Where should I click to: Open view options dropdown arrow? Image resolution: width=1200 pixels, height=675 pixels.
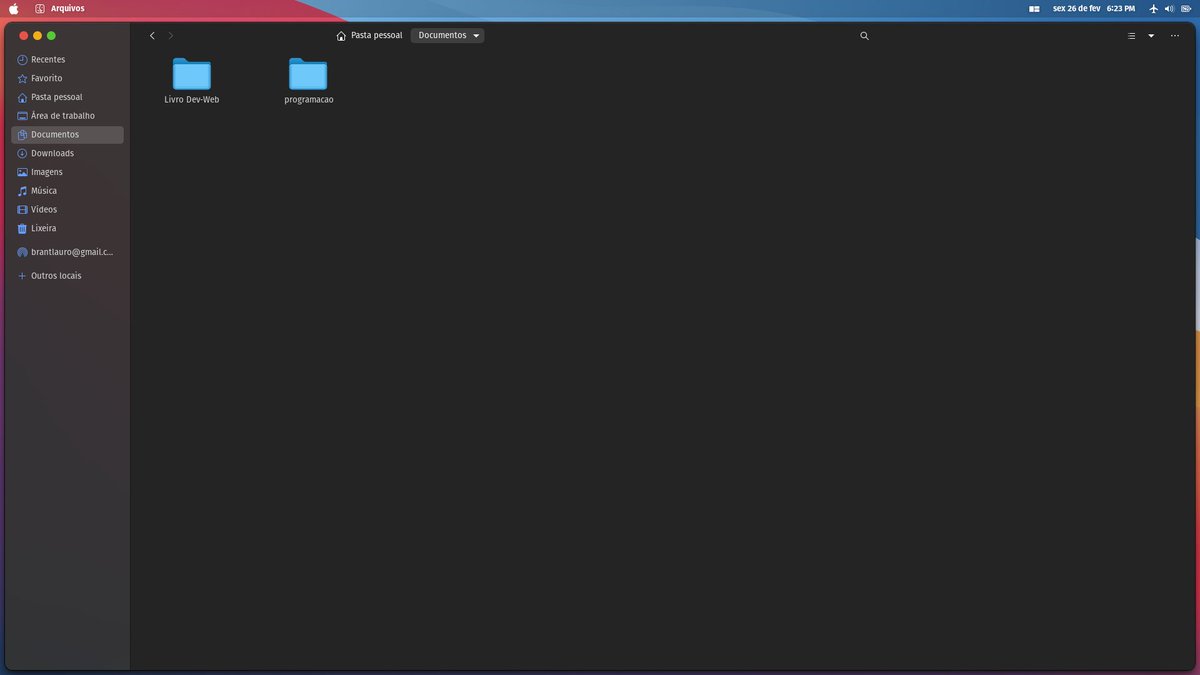coord(1151,35)
